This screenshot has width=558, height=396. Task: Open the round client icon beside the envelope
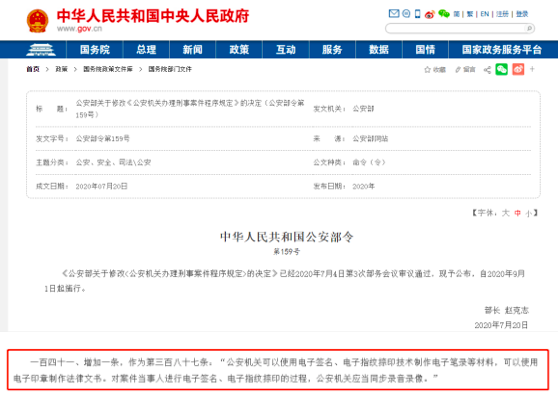coord(406,14)
